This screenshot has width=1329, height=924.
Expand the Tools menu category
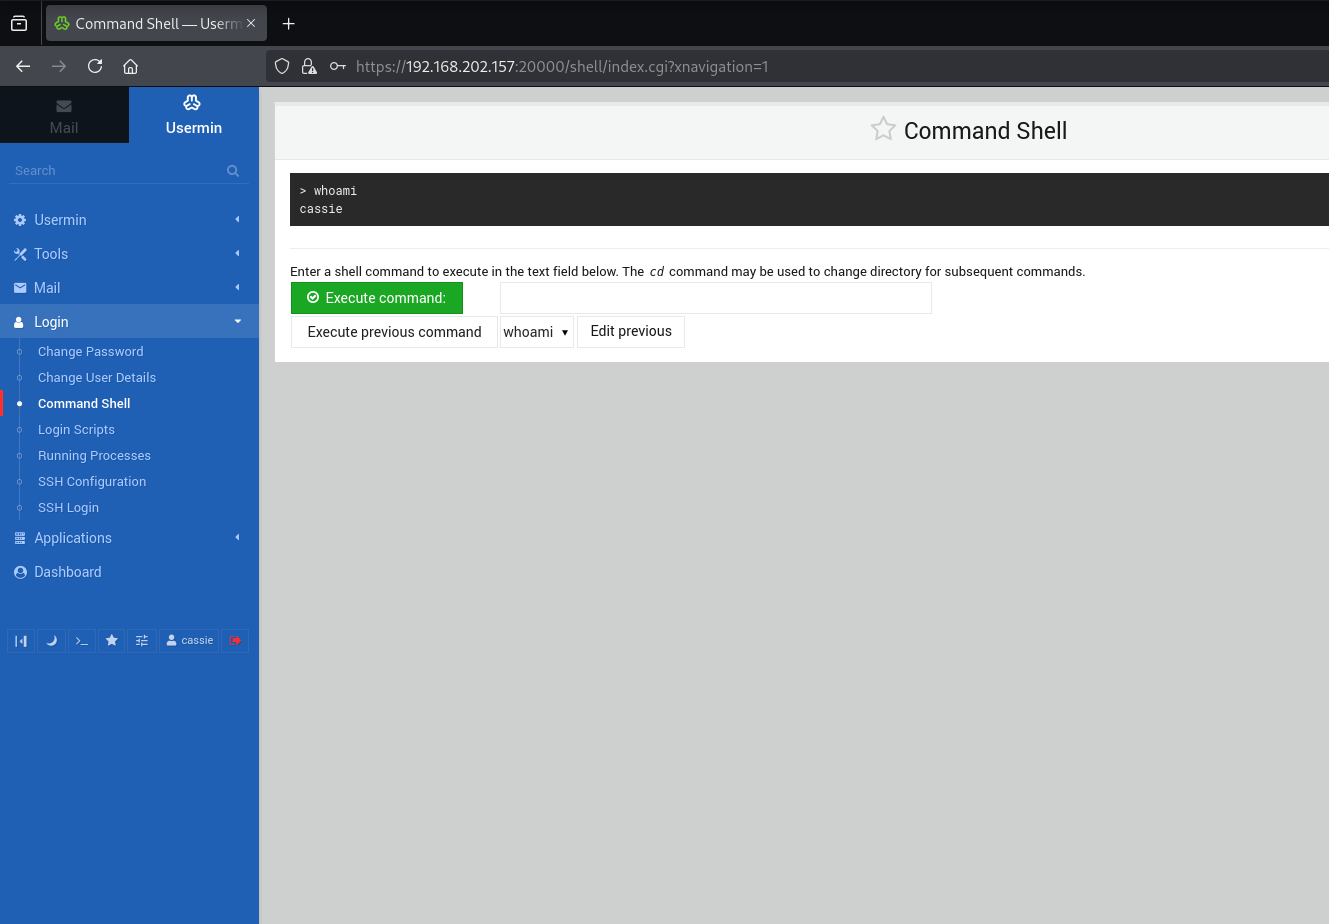tap(129, 254)
